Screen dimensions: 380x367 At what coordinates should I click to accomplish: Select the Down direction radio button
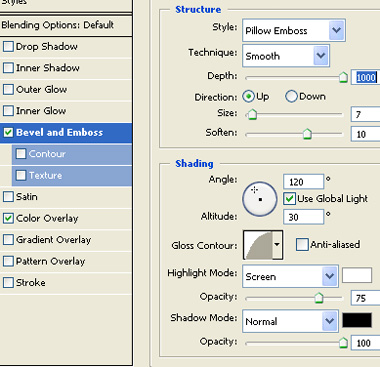point(291,97)
